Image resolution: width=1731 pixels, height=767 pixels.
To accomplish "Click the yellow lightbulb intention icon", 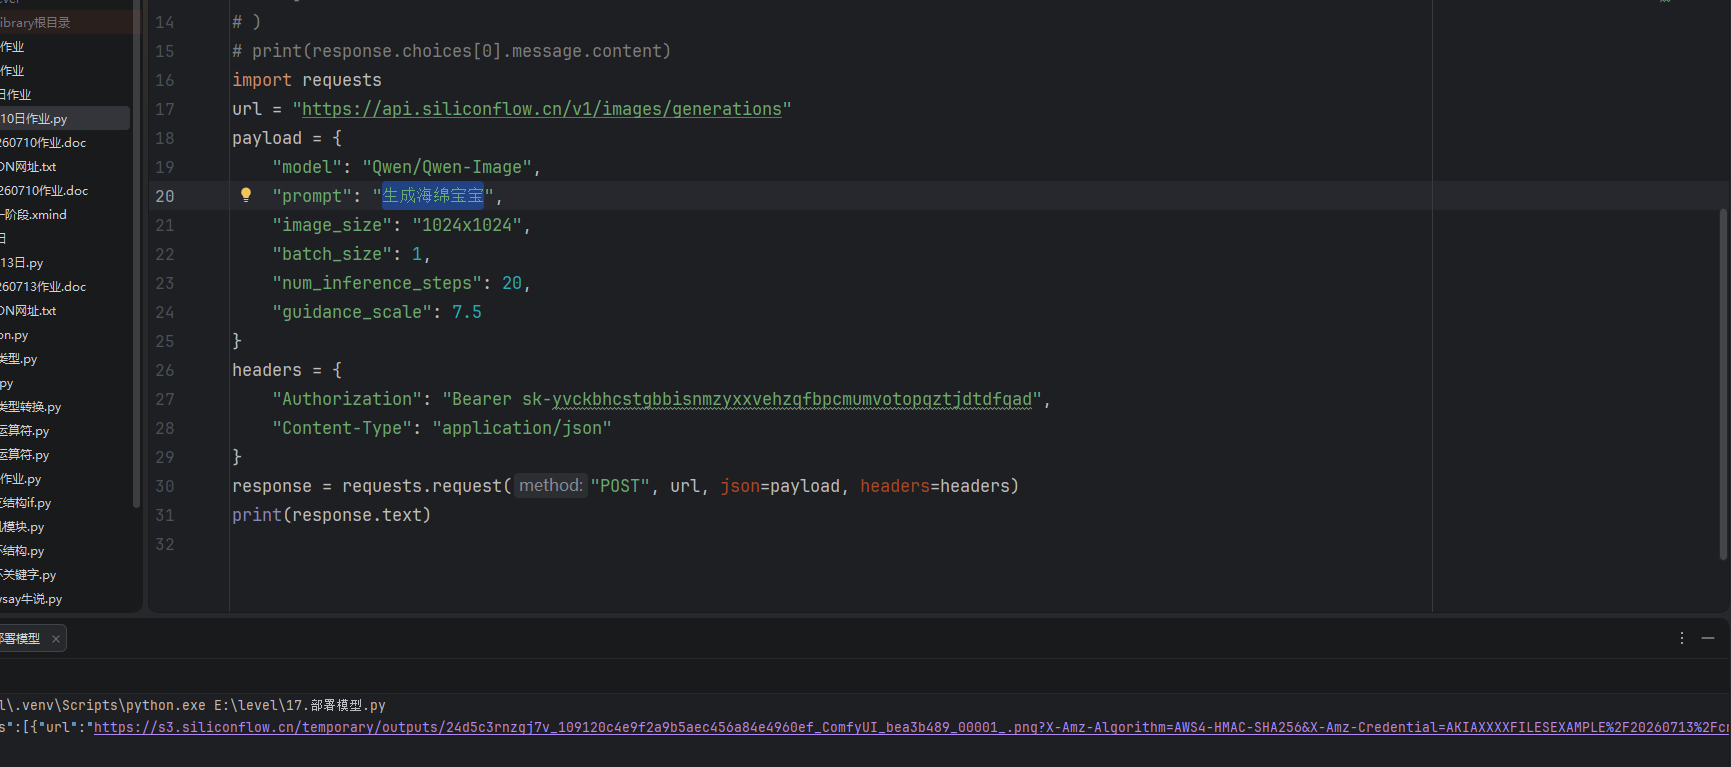I will [246, 195].
